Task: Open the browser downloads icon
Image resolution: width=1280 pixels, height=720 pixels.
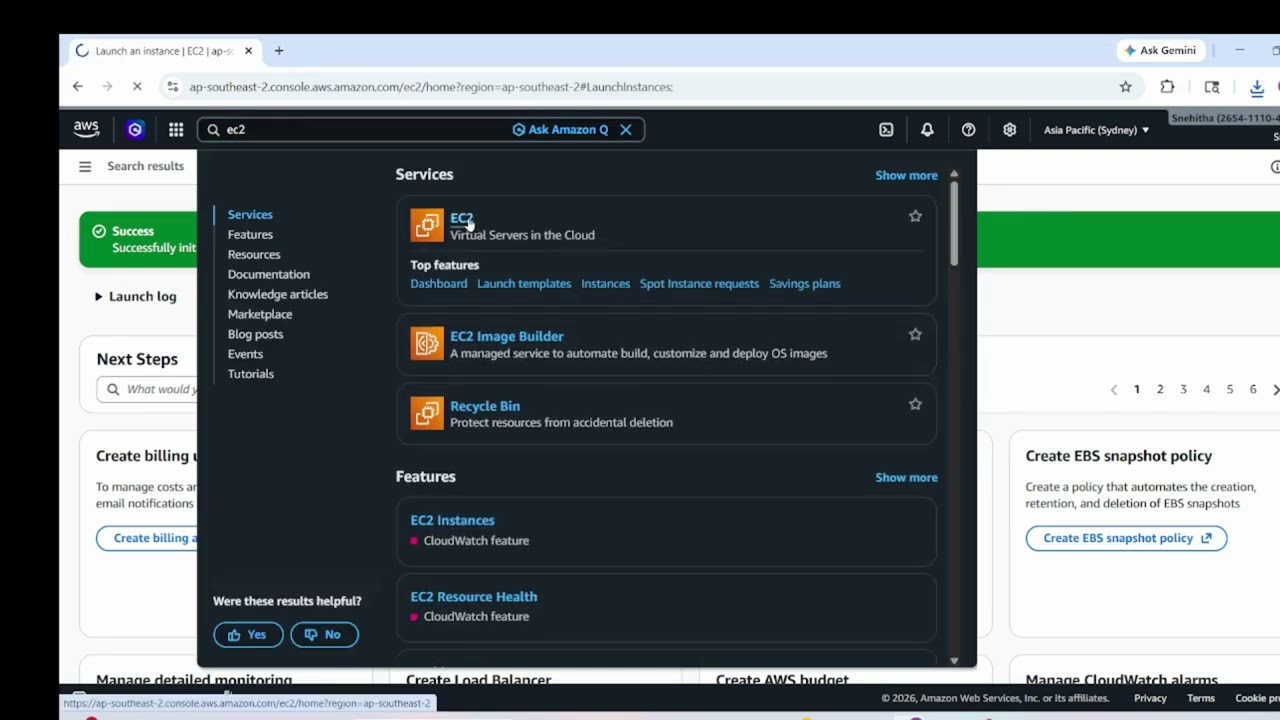Action: point(1257,87)
